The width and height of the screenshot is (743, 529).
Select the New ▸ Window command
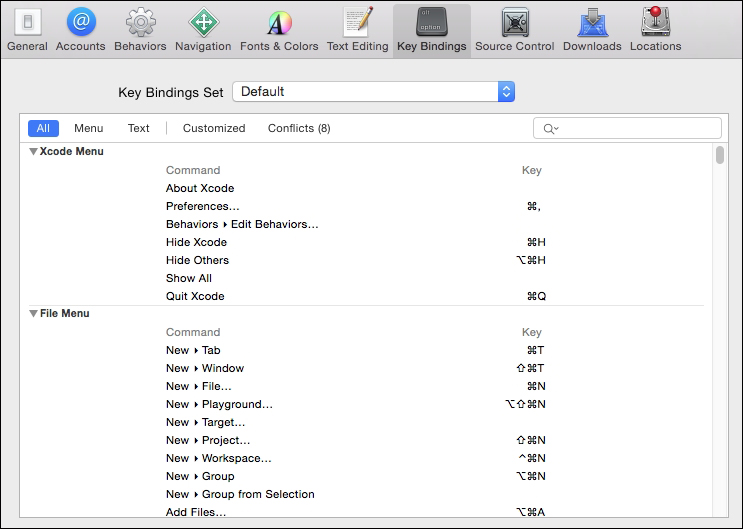205,368
